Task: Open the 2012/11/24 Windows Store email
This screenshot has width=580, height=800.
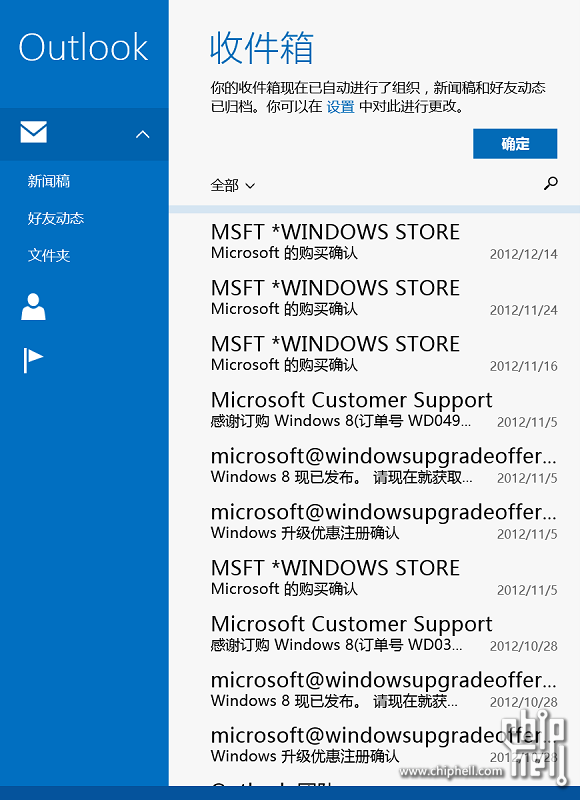Action: tap(384, 298)
